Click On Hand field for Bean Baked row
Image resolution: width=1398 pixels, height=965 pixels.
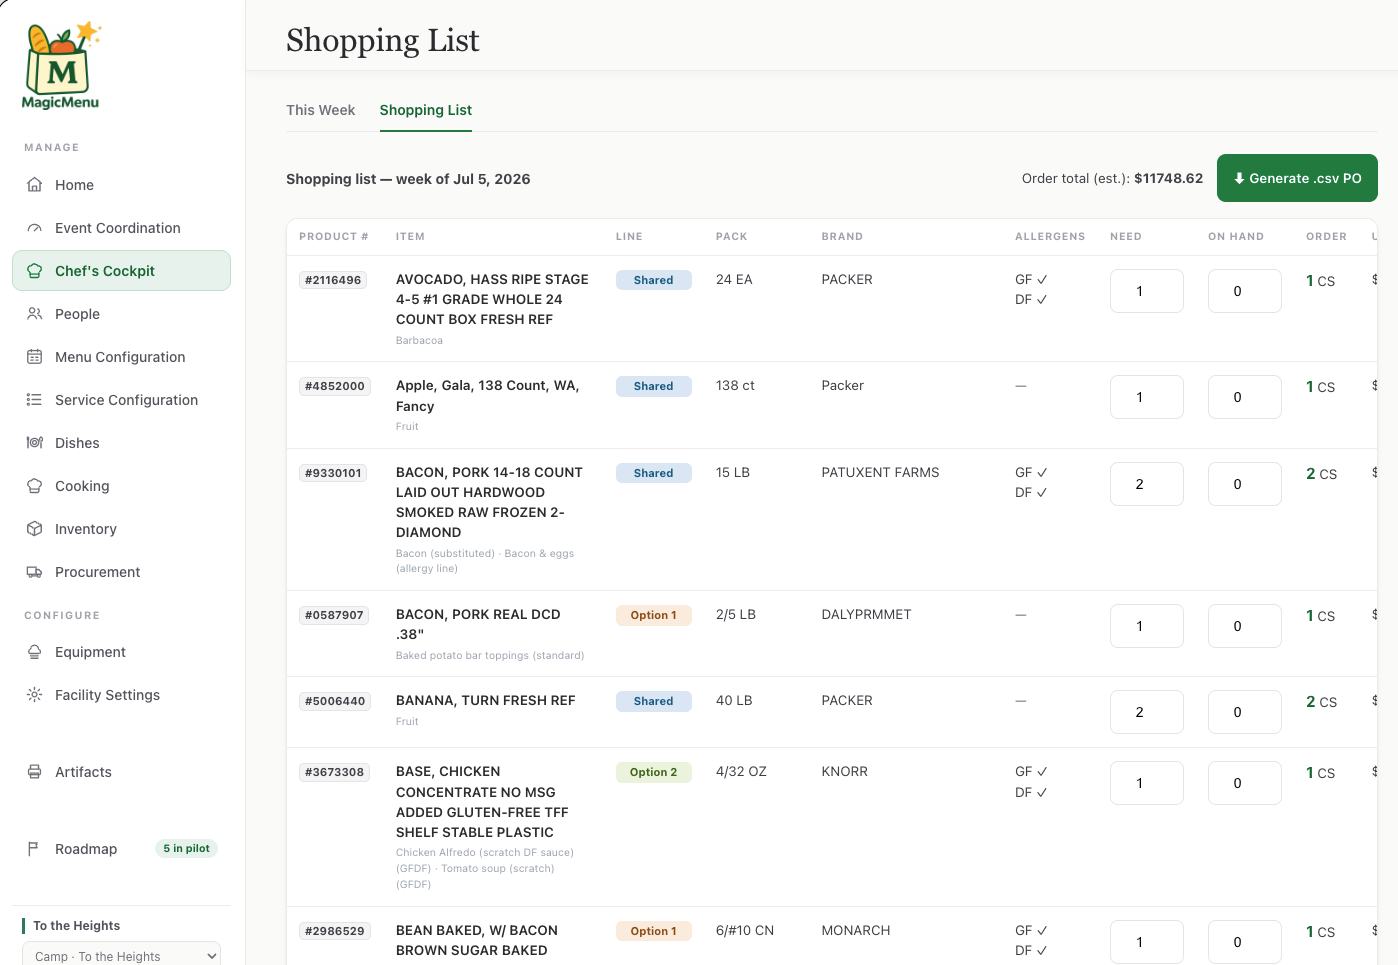(x=1245, y=942)
